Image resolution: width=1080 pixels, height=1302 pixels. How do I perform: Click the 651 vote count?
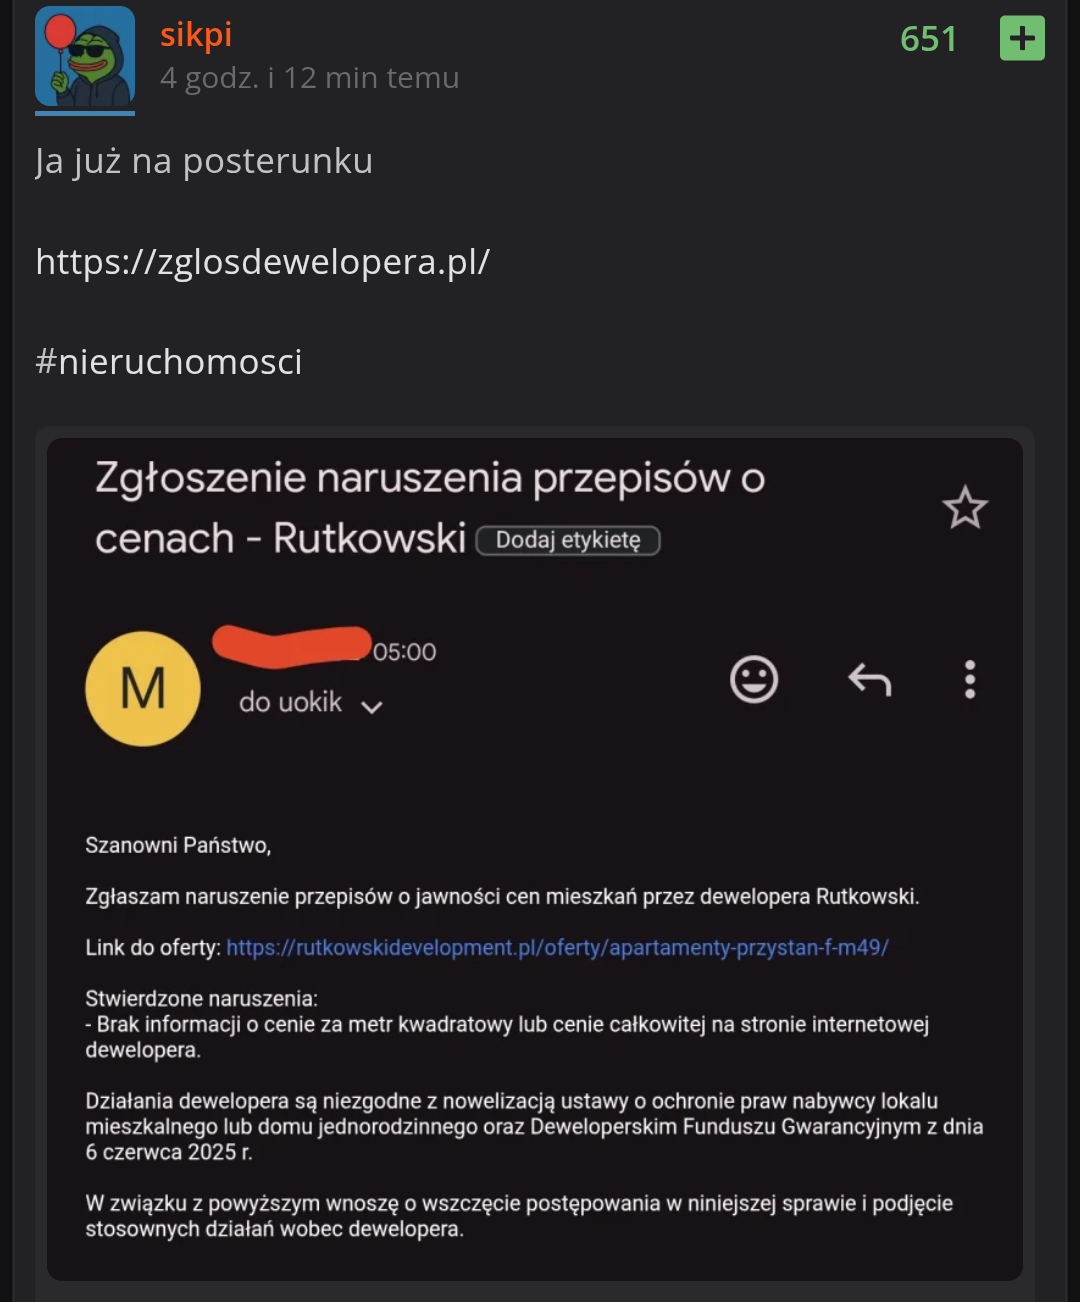pos(928,39)
